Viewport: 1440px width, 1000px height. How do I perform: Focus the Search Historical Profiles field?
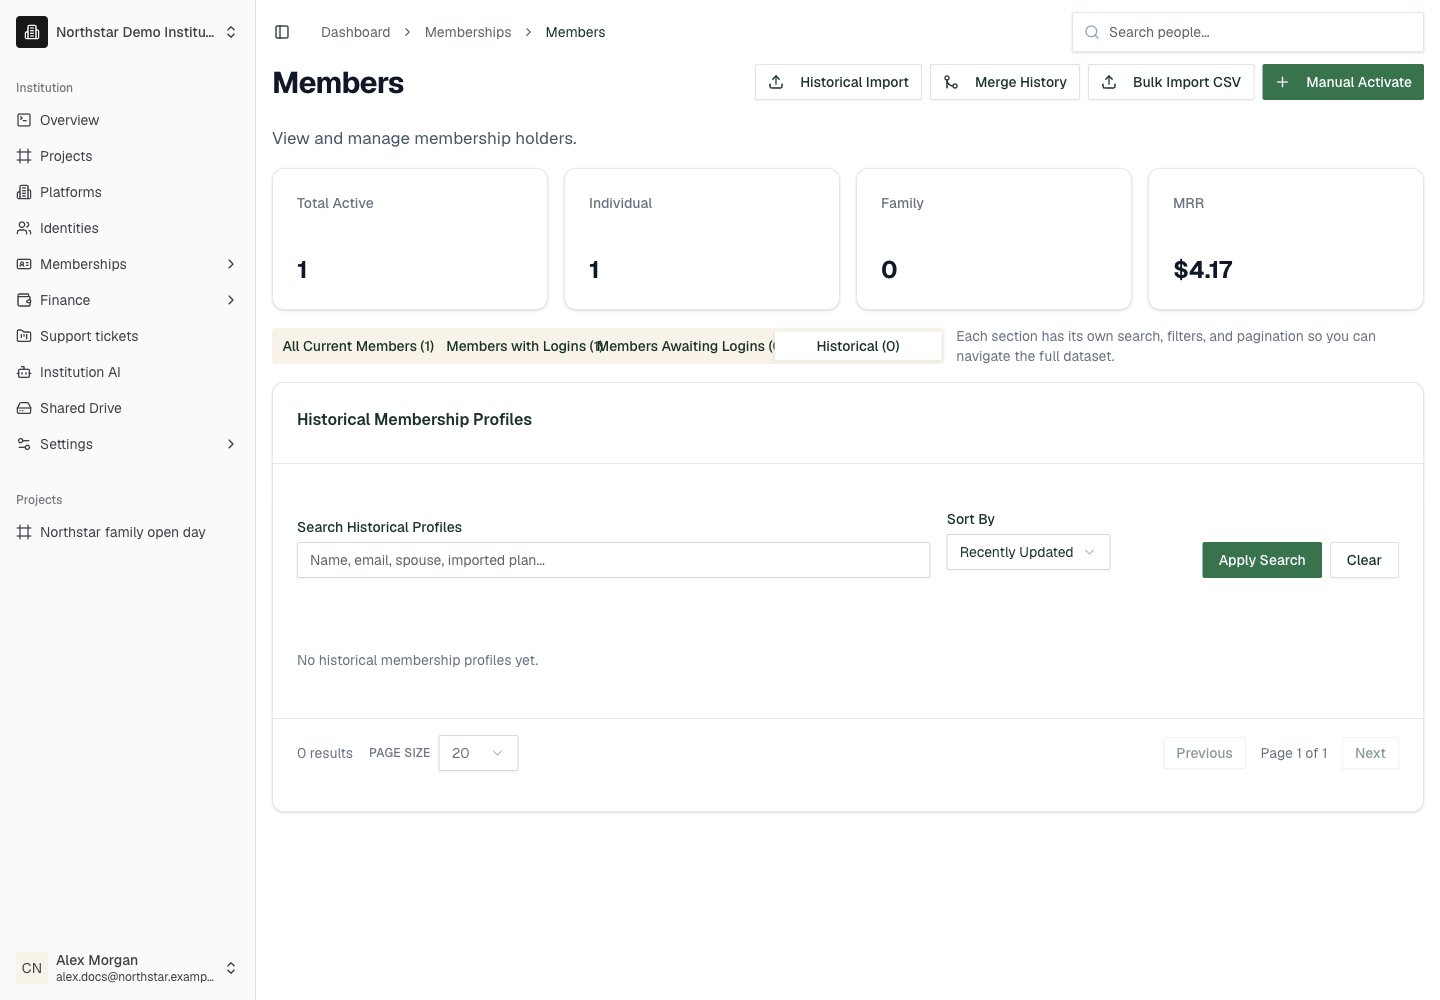pyautogui.click(x=614, y=560)
